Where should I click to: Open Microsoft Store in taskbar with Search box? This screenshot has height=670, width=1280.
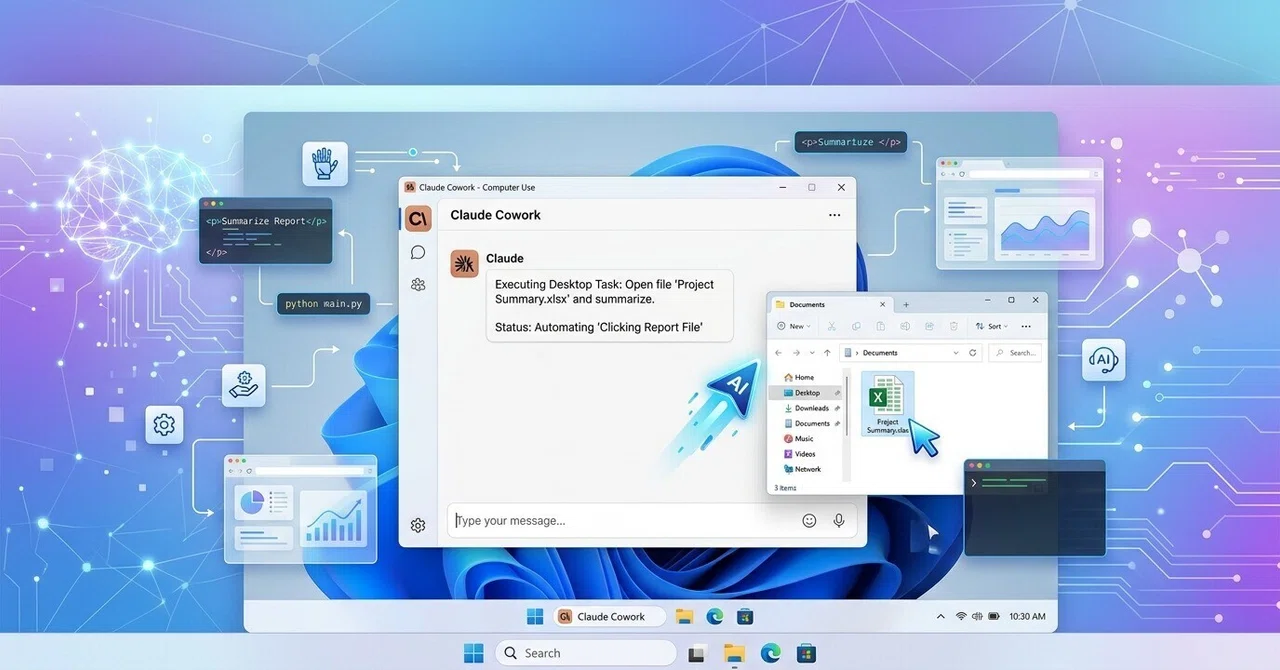tap(806, 654)
